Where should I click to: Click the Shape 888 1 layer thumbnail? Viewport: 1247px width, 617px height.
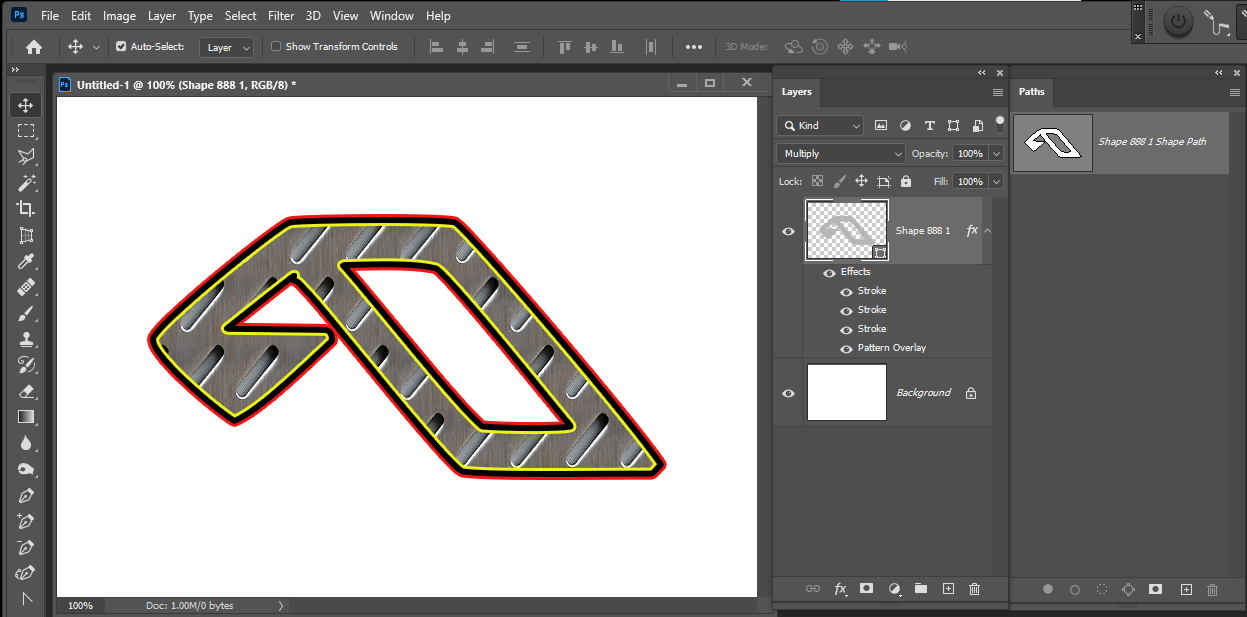click(x=846, y=230)
